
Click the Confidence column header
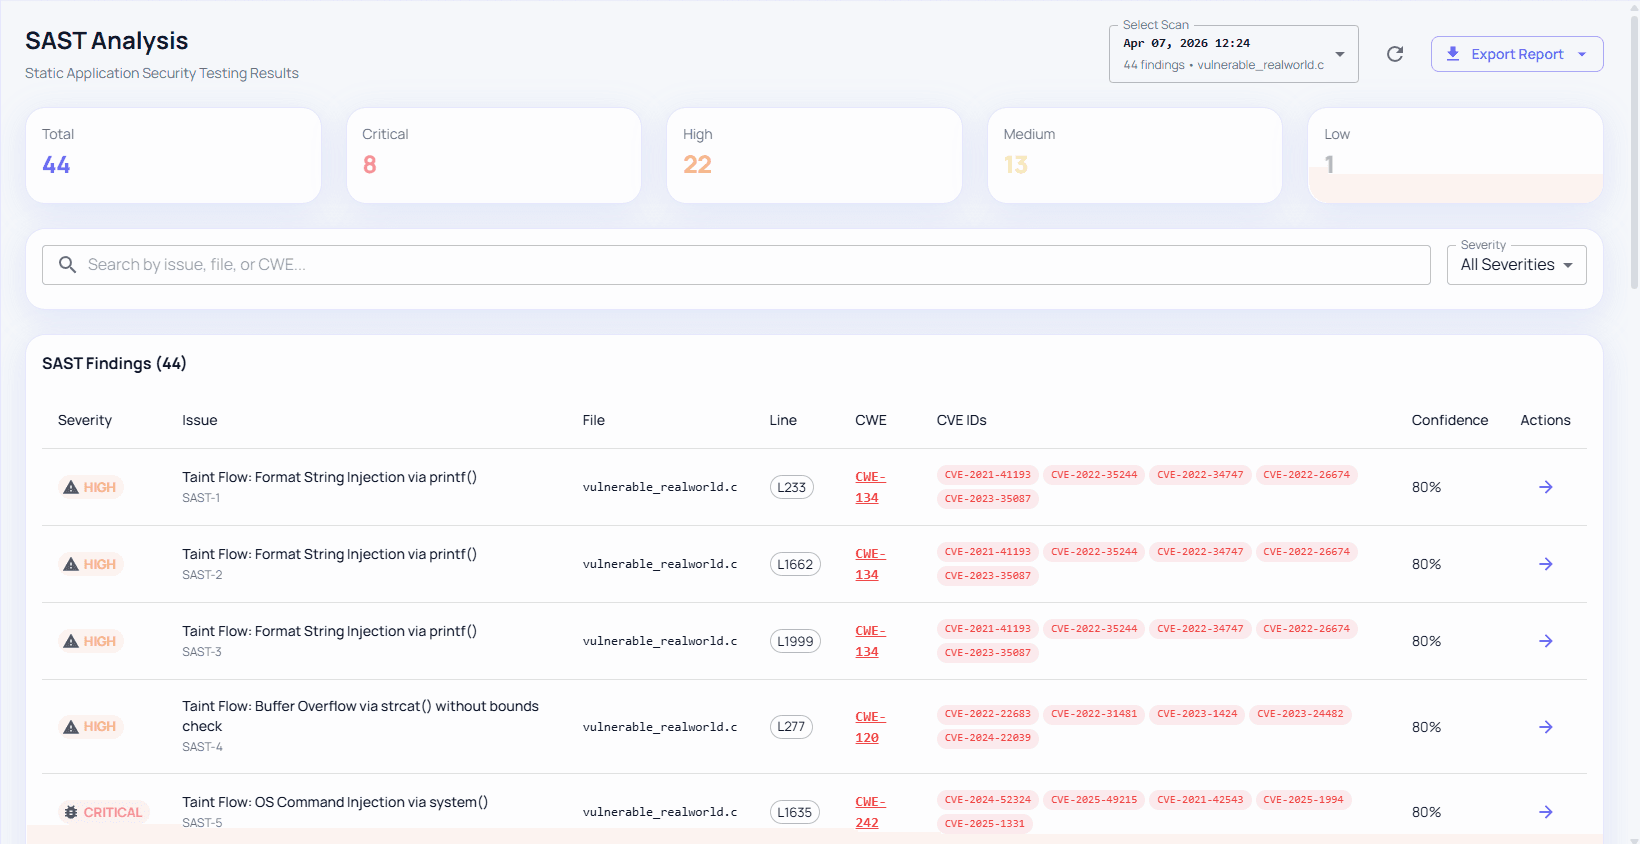coord(1450,421)
